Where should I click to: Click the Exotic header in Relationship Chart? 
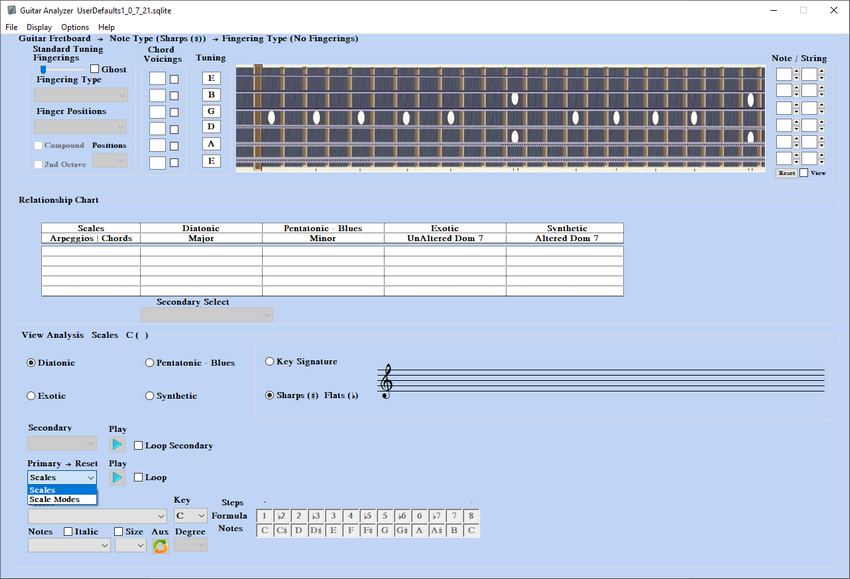tap(444, 228)
